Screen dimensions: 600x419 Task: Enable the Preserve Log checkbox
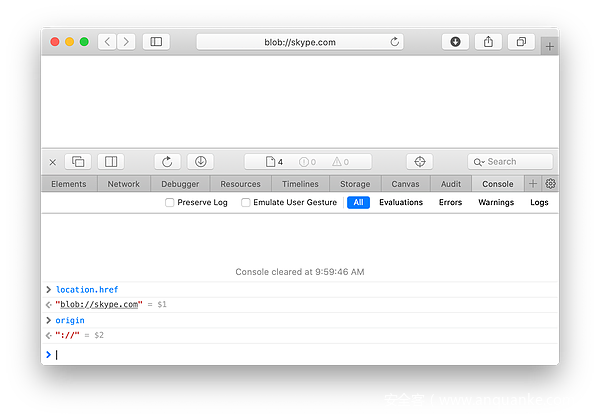(x=170, y=202)
